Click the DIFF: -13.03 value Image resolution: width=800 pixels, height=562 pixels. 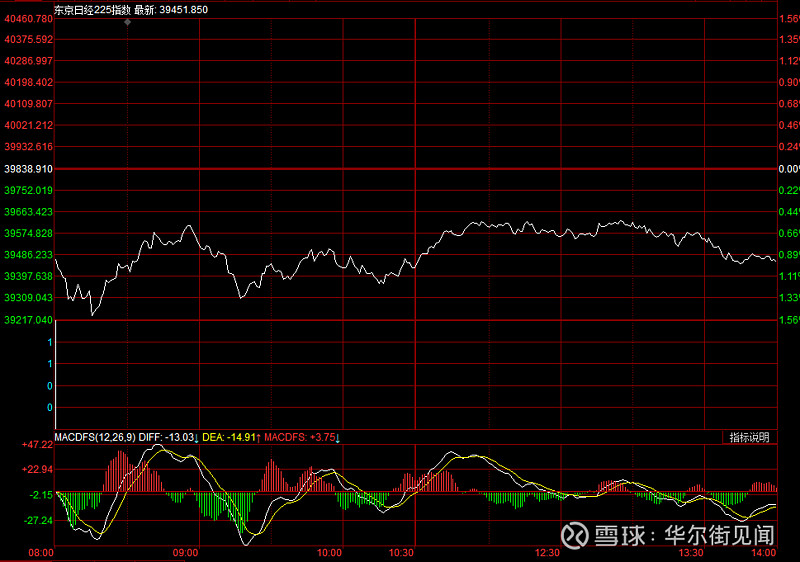166,437
